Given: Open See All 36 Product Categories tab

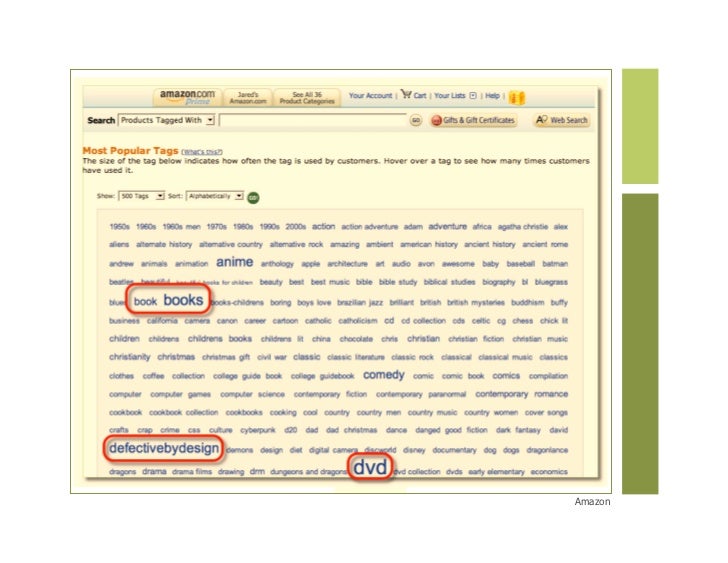Looking at the screenshot, I should pyautogui.click(x=307, y=97).
